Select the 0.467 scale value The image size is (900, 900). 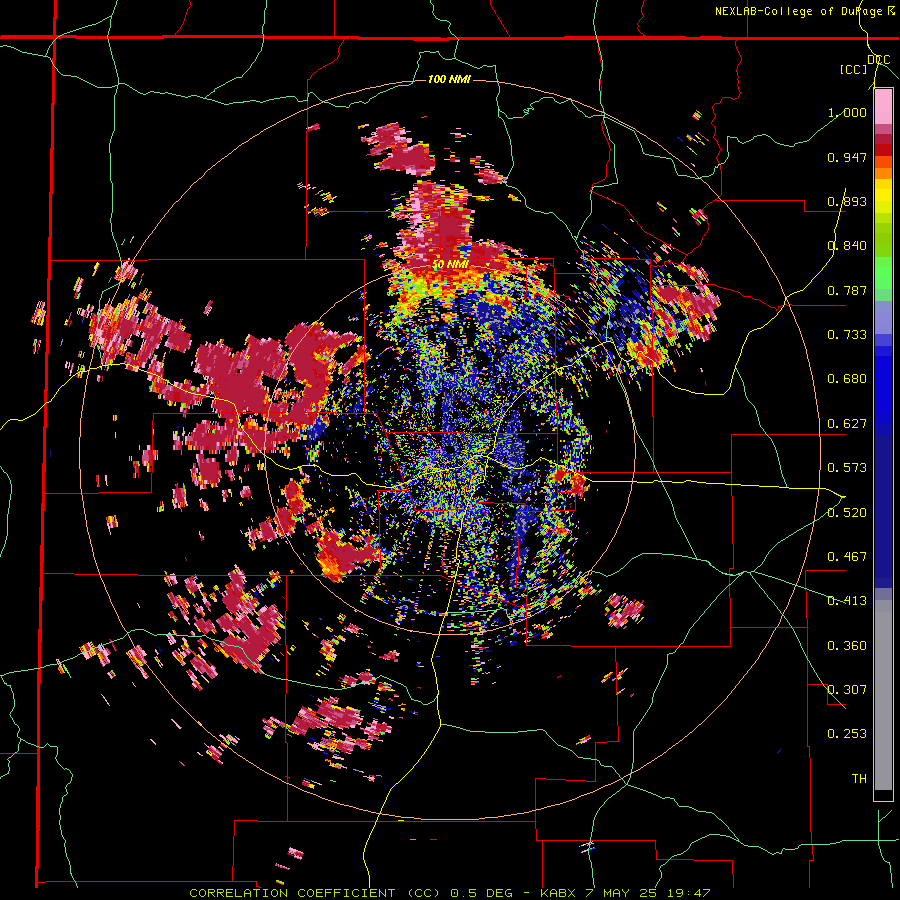847,556
